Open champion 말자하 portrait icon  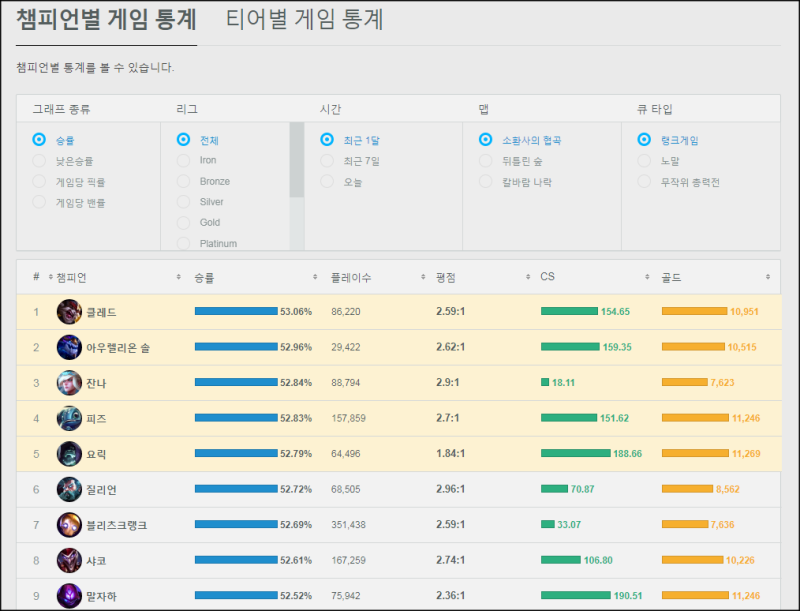pyautogui.click(x=69, y=596)
